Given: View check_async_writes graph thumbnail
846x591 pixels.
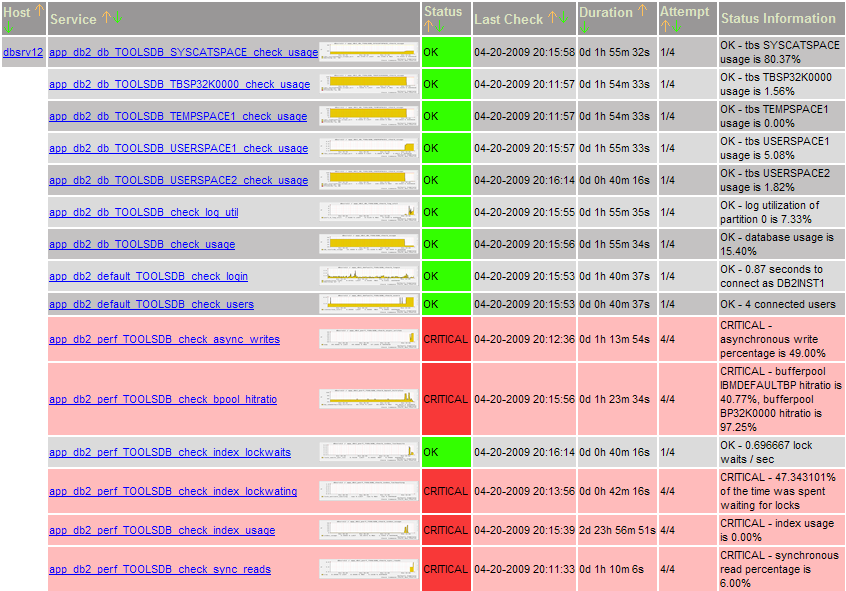Looking at the screenshot, I should (369, 339).
